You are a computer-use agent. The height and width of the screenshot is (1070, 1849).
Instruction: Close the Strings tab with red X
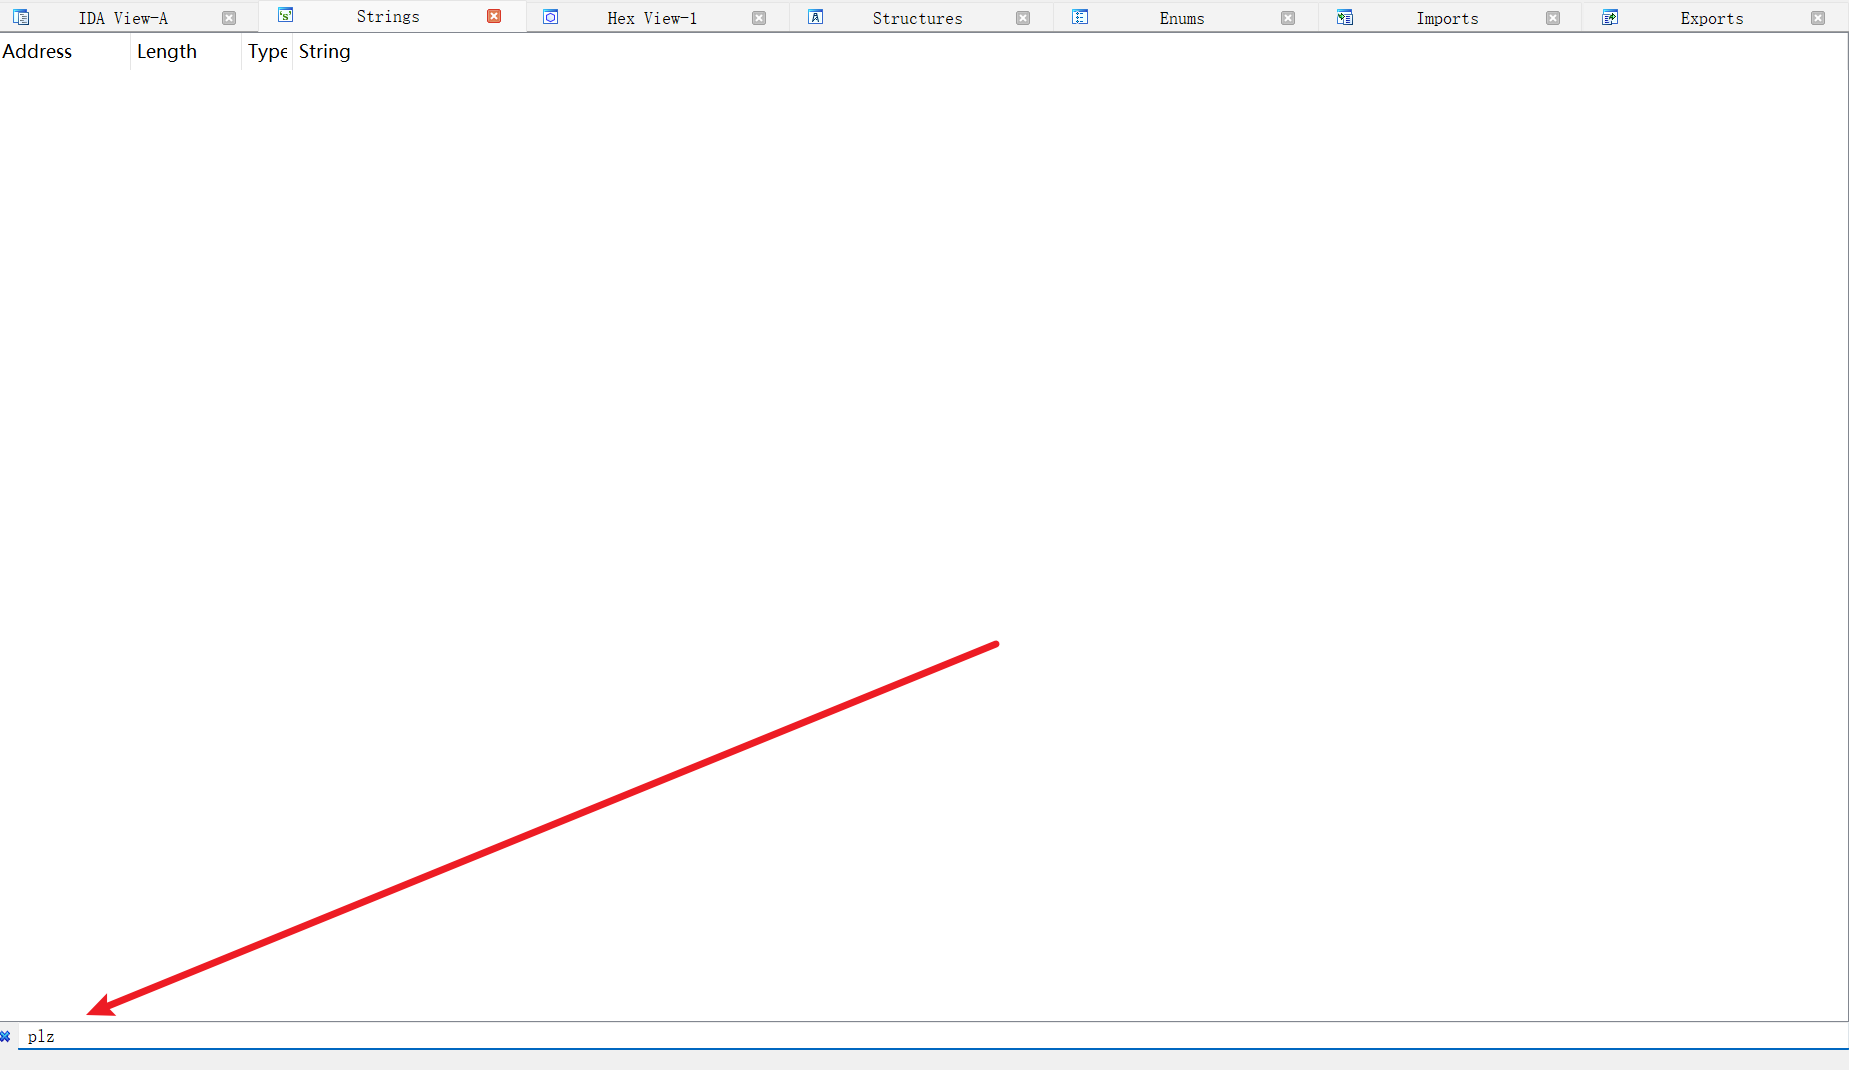(x=494, y=16)
